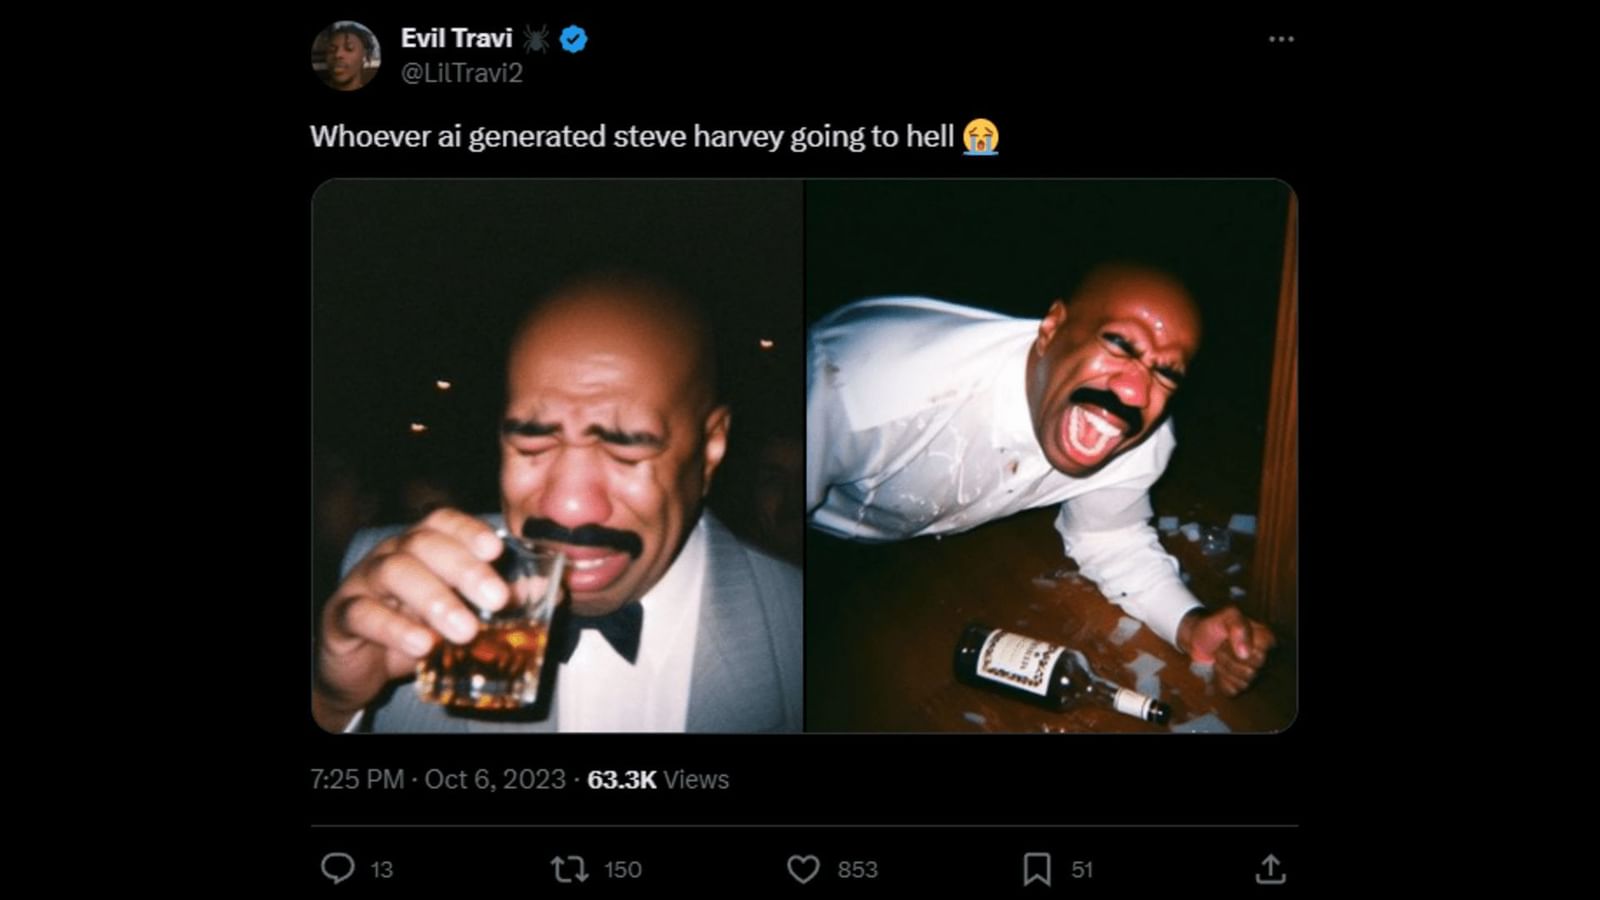The width and height of the screenshot is (1600, 900).
Task: Click the blue verified badge next to Evil Travi
Action: point(571,38)
